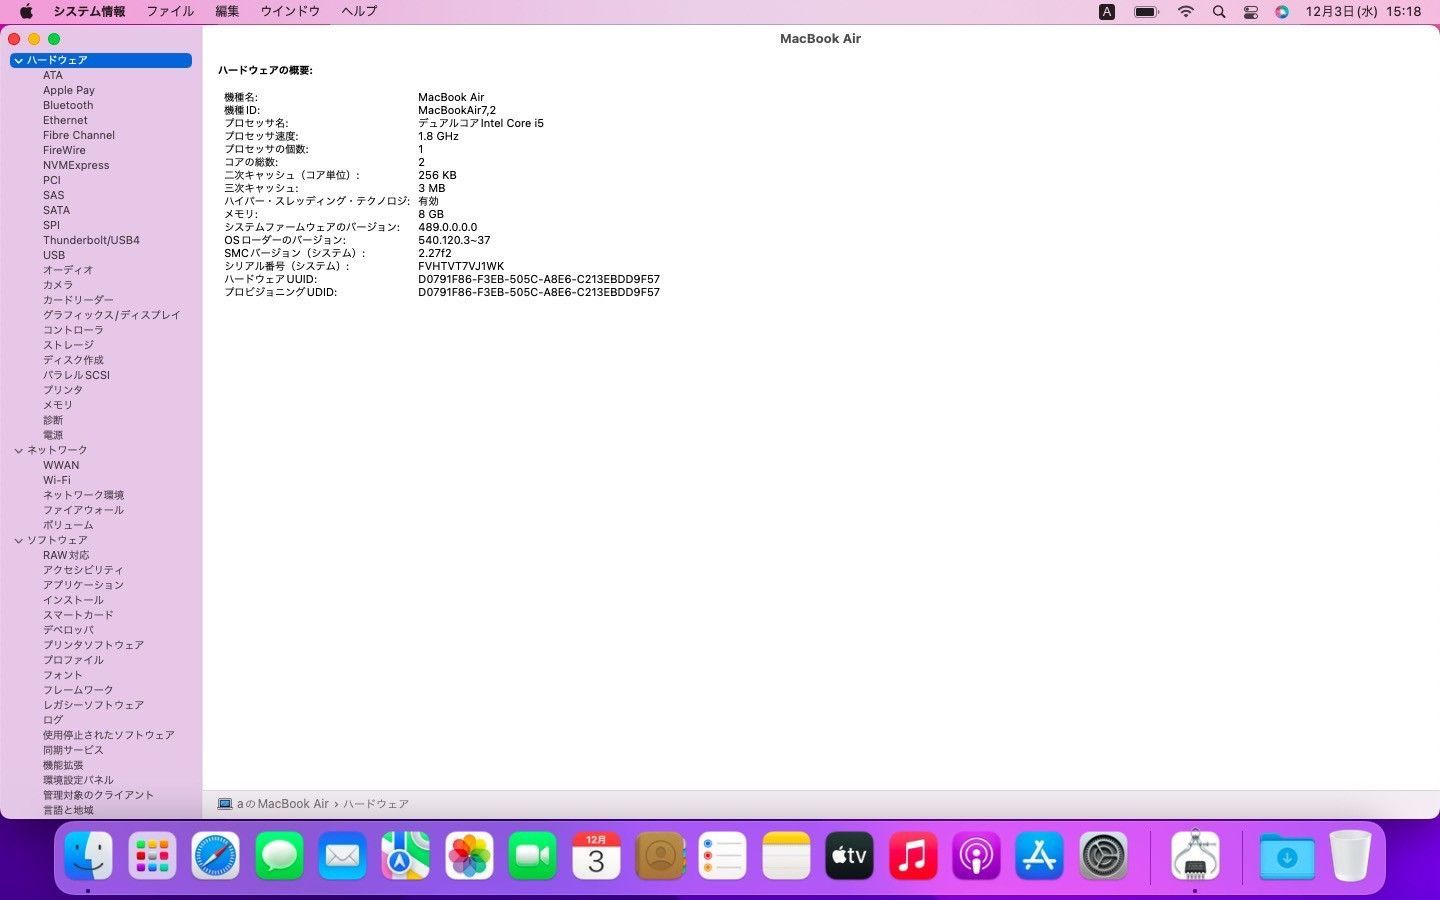Image resolution: width=1440 pixels, height=900 pixels.
Task: Launch Safari from the Dock
Action: [x=216, y=856]
